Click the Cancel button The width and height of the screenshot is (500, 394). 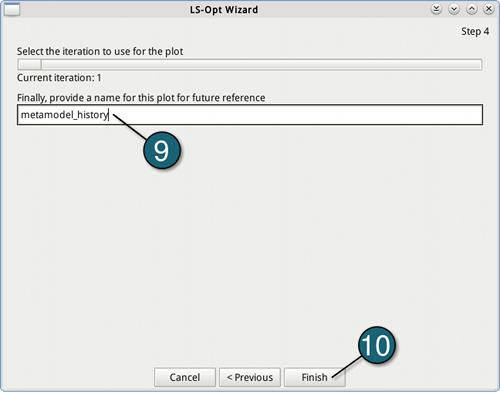(x=185, y=377)
